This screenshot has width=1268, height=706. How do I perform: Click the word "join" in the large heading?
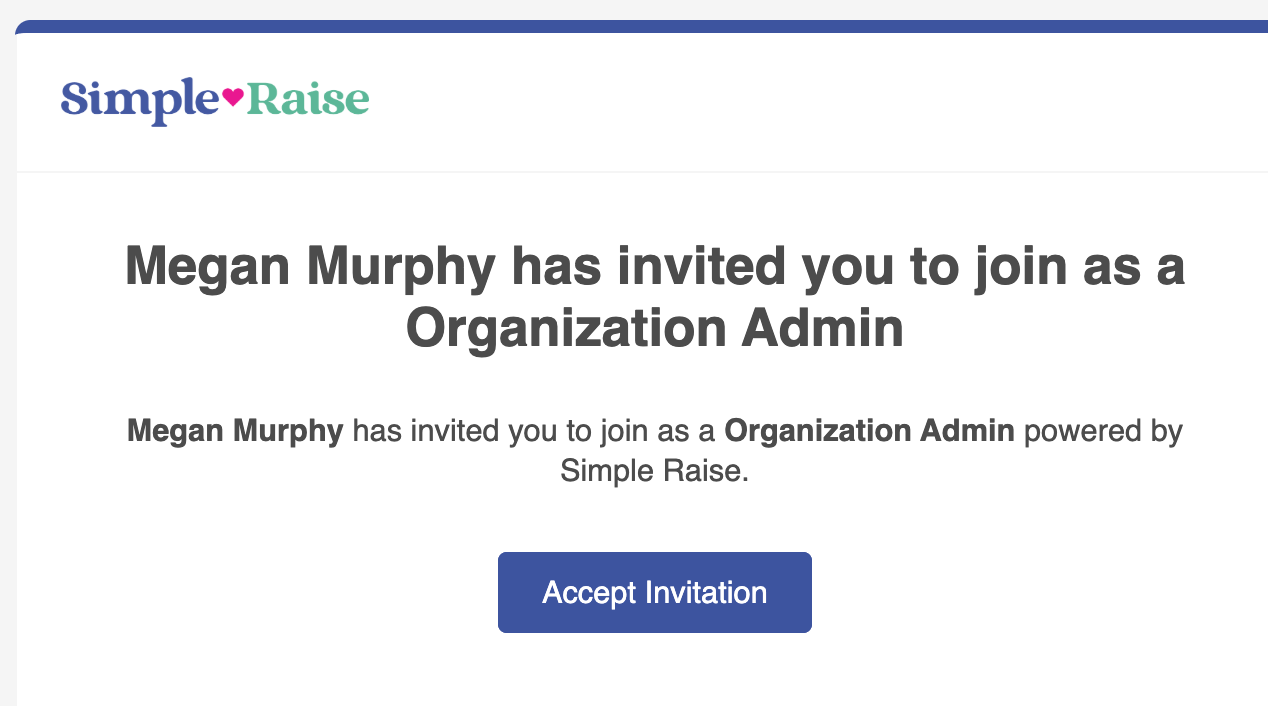pos(1010,267)
